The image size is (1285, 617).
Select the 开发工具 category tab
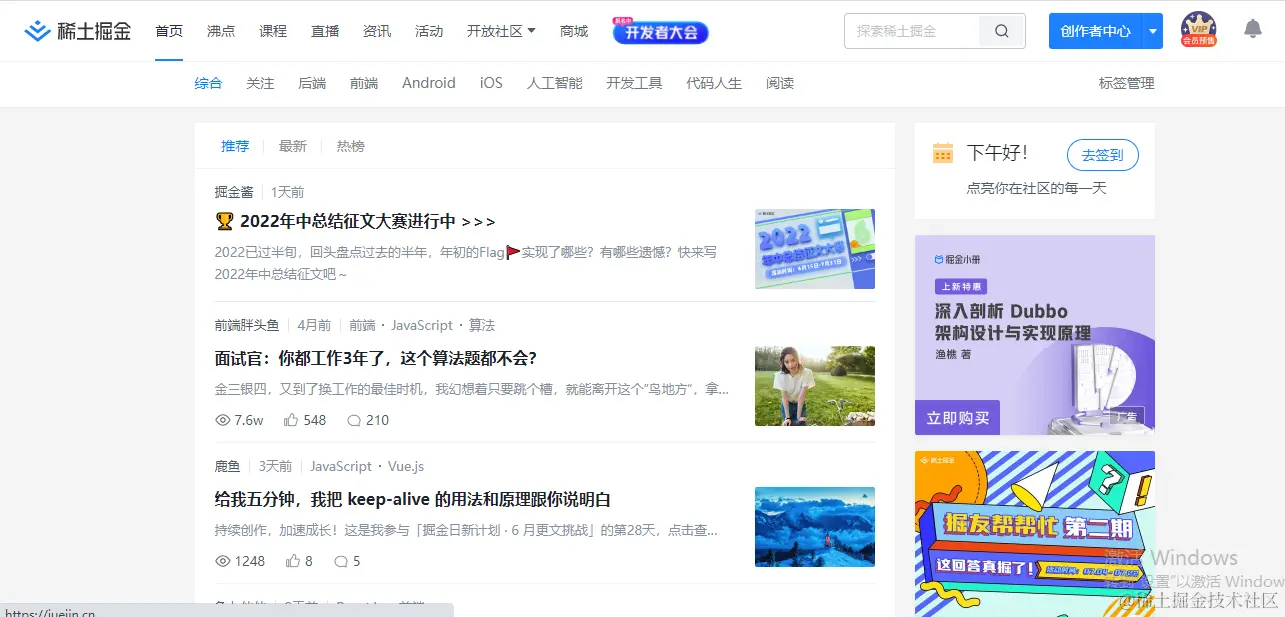pos(634,83)
